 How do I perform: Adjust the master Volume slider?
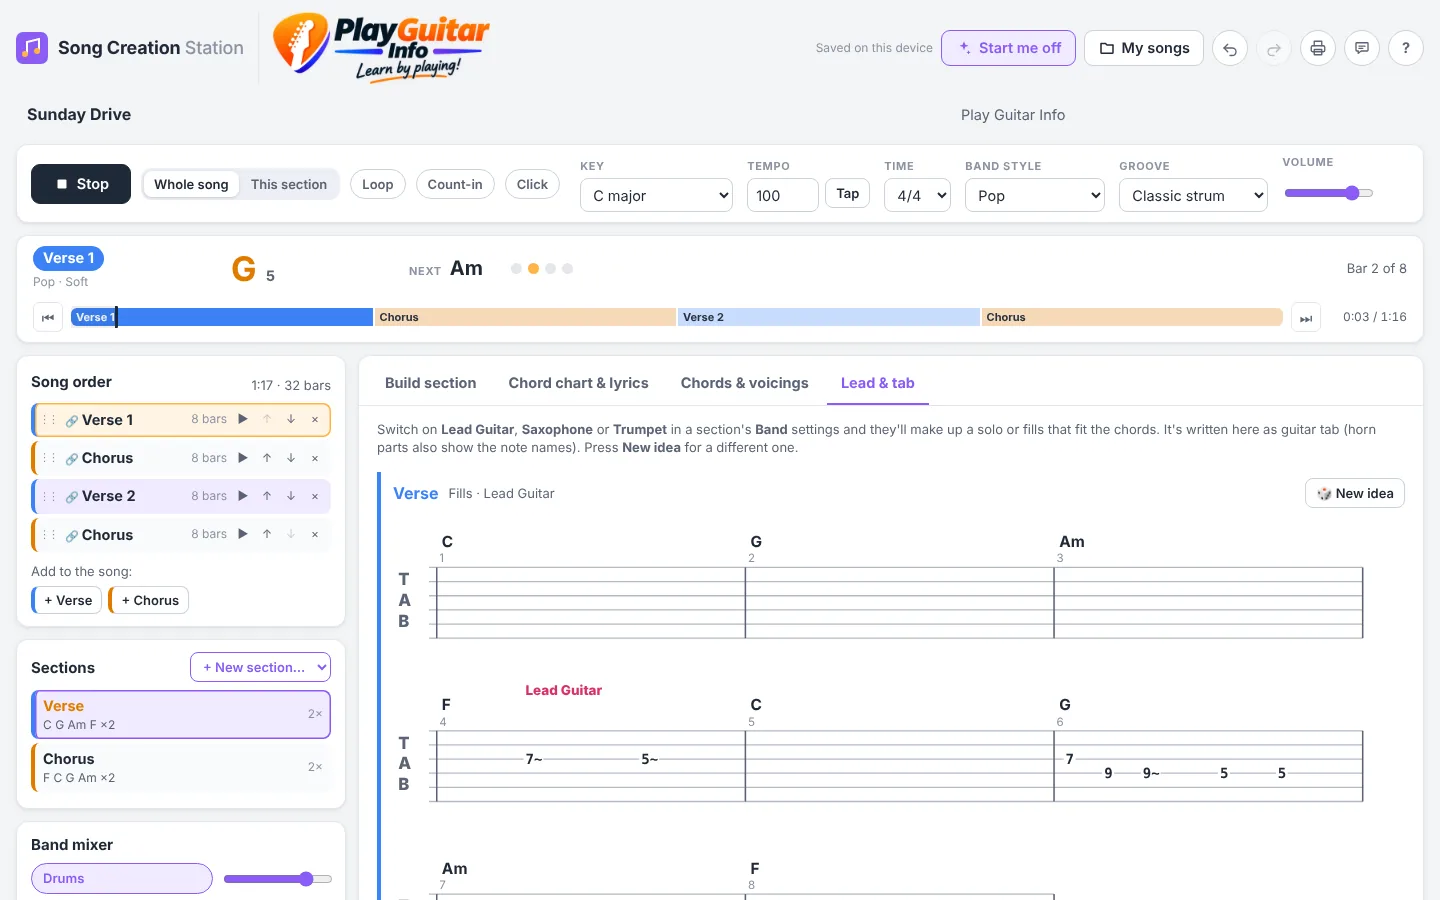(1329, 193)
